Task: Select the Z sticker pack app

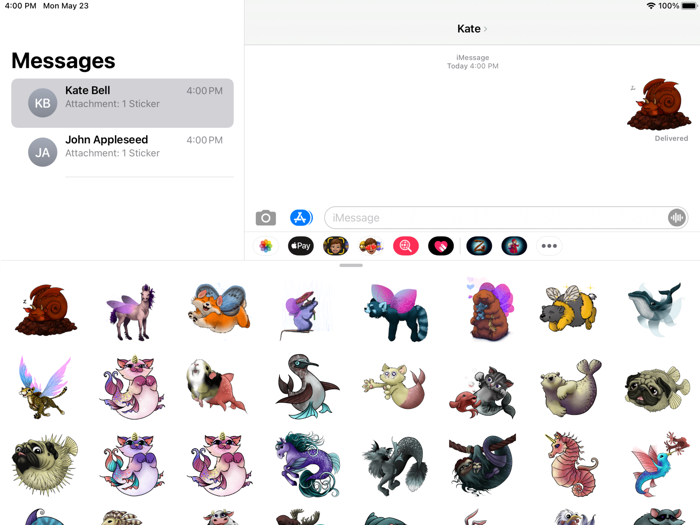Action: coord(479,246)
